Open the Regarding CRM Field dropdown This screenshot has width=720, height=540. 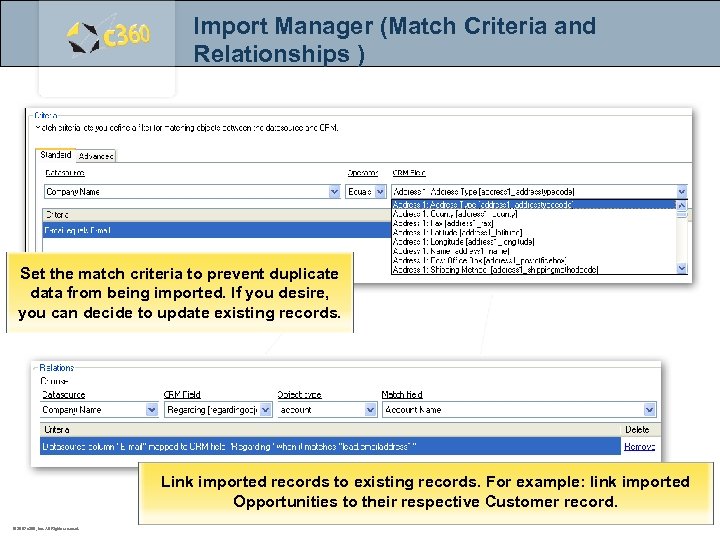265,410
